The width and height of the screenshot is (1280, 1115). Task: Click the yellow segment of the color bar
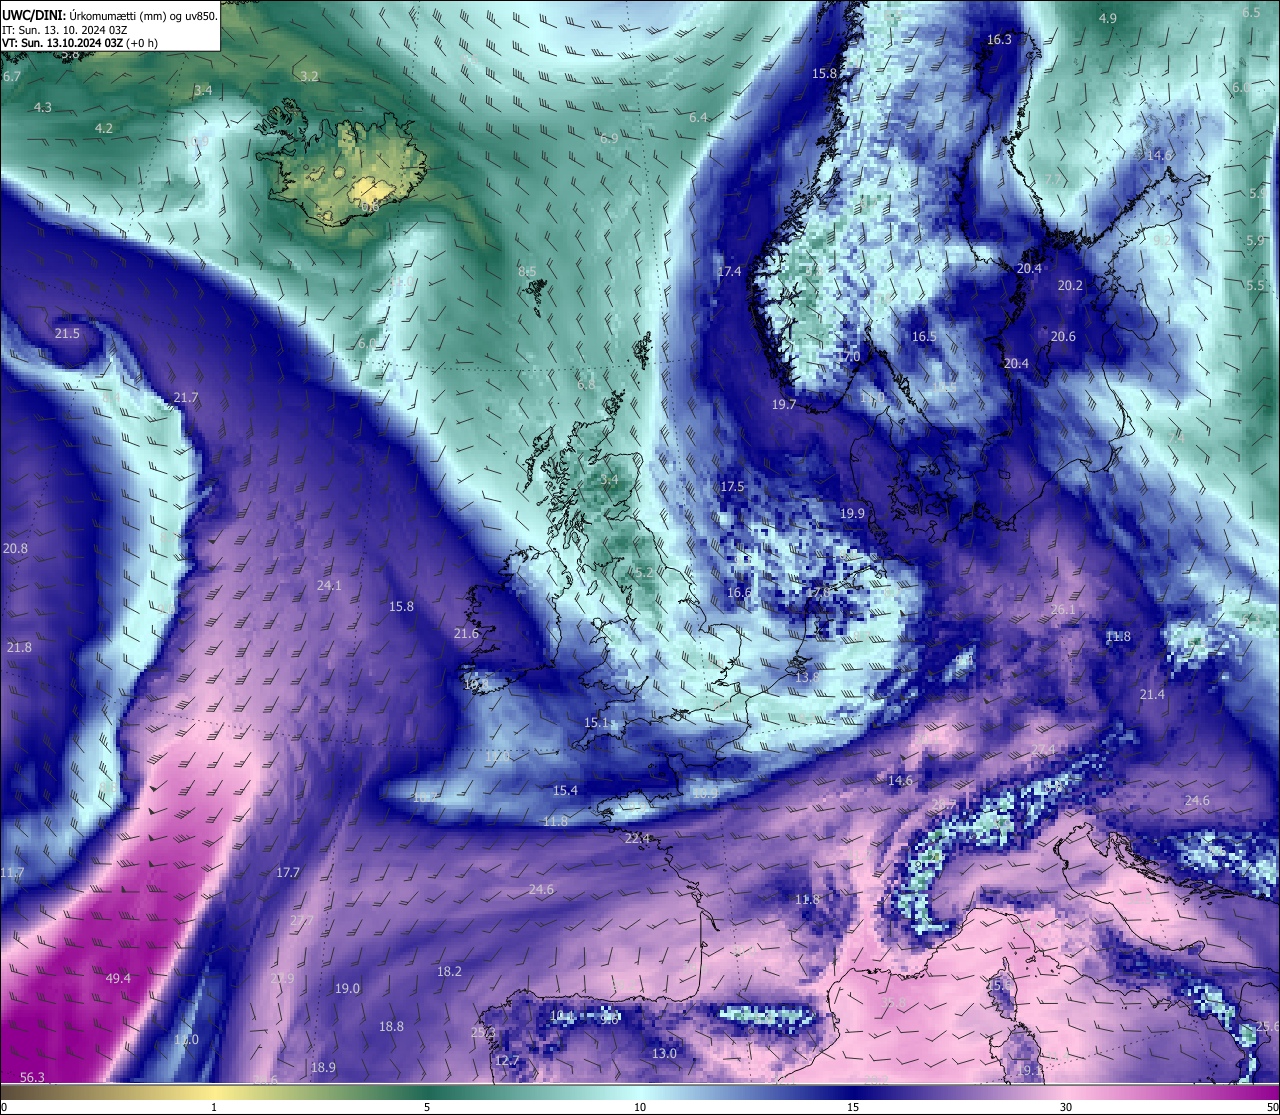coord(215,1091)
